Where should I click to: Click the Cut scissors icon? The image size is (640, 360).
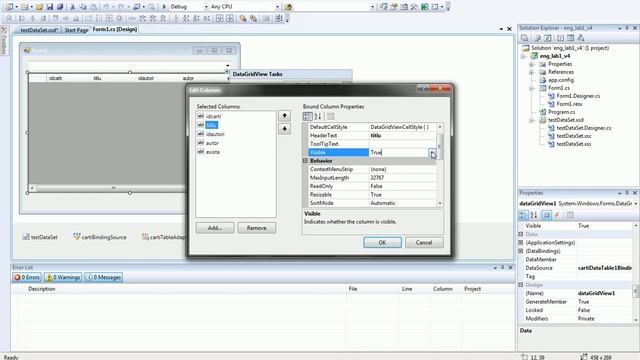(73, 7)
